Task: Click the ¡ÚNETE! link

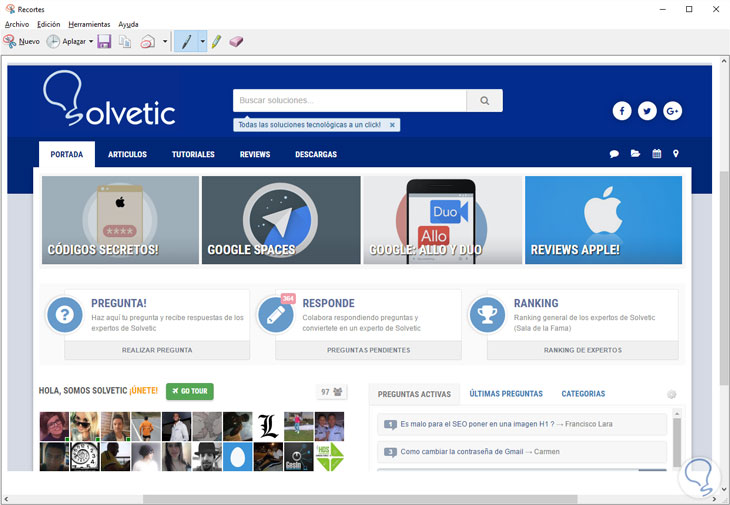Action: pyautogui.click(x=144, y=391)
